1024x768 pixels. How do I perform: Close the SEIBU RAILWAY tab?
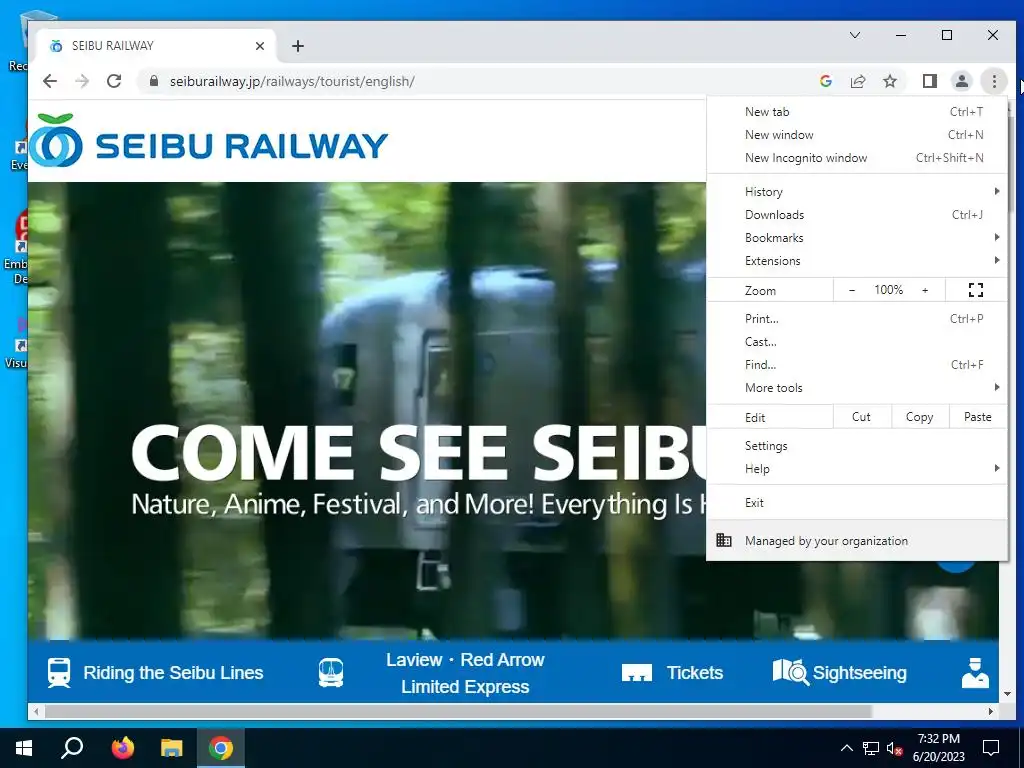[260, 46]
